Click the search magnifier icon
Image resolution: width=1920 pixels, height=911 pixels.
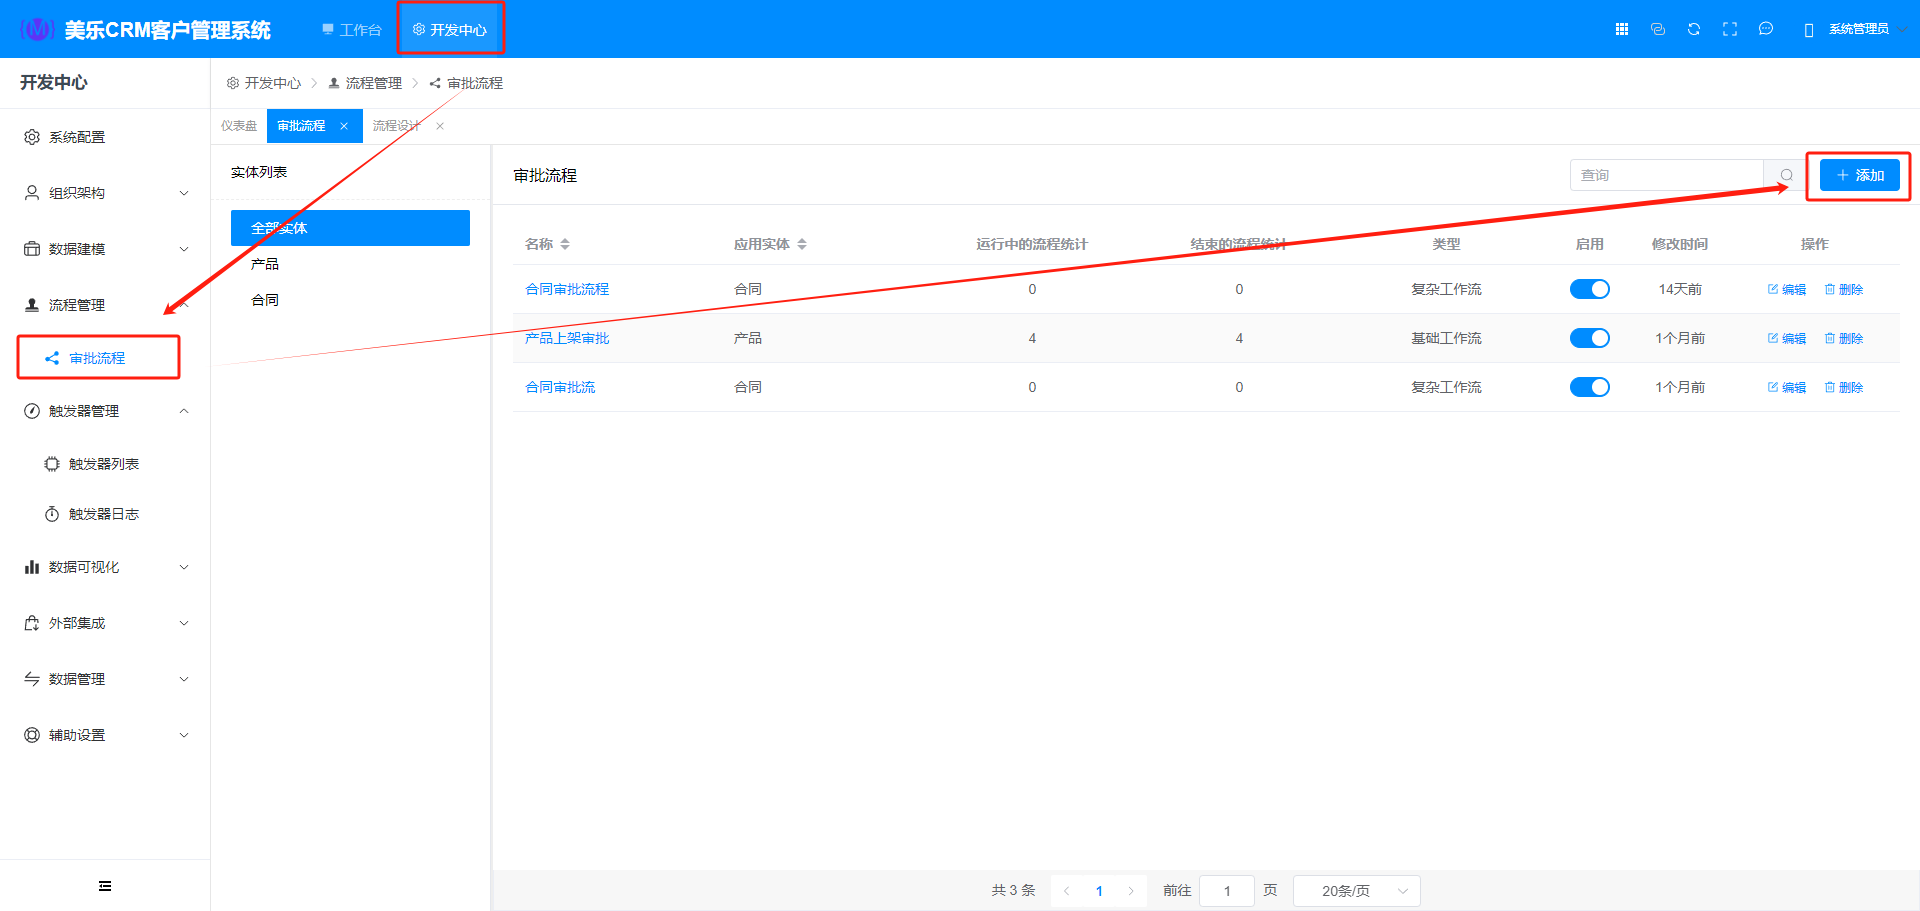[x=1786, y=175]
